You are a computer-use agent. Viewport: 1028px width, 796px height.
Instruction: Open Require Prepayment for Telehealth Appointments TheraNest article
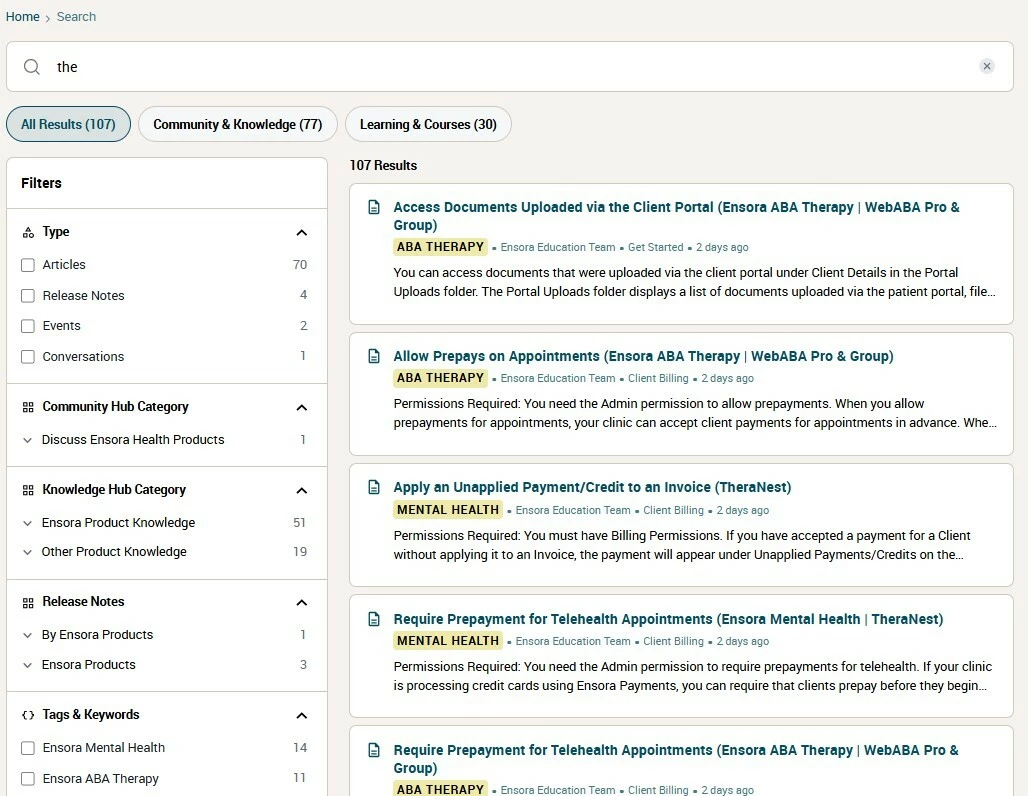[x=668, y=619]
